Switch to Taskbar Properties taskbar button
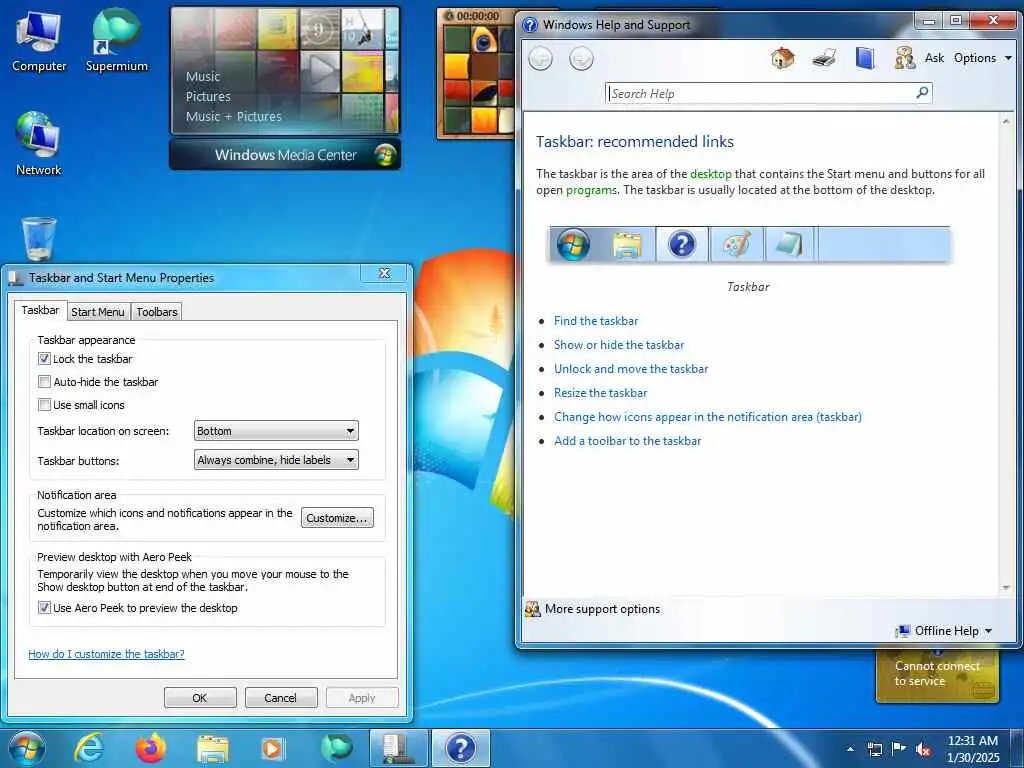 [398, 748]
